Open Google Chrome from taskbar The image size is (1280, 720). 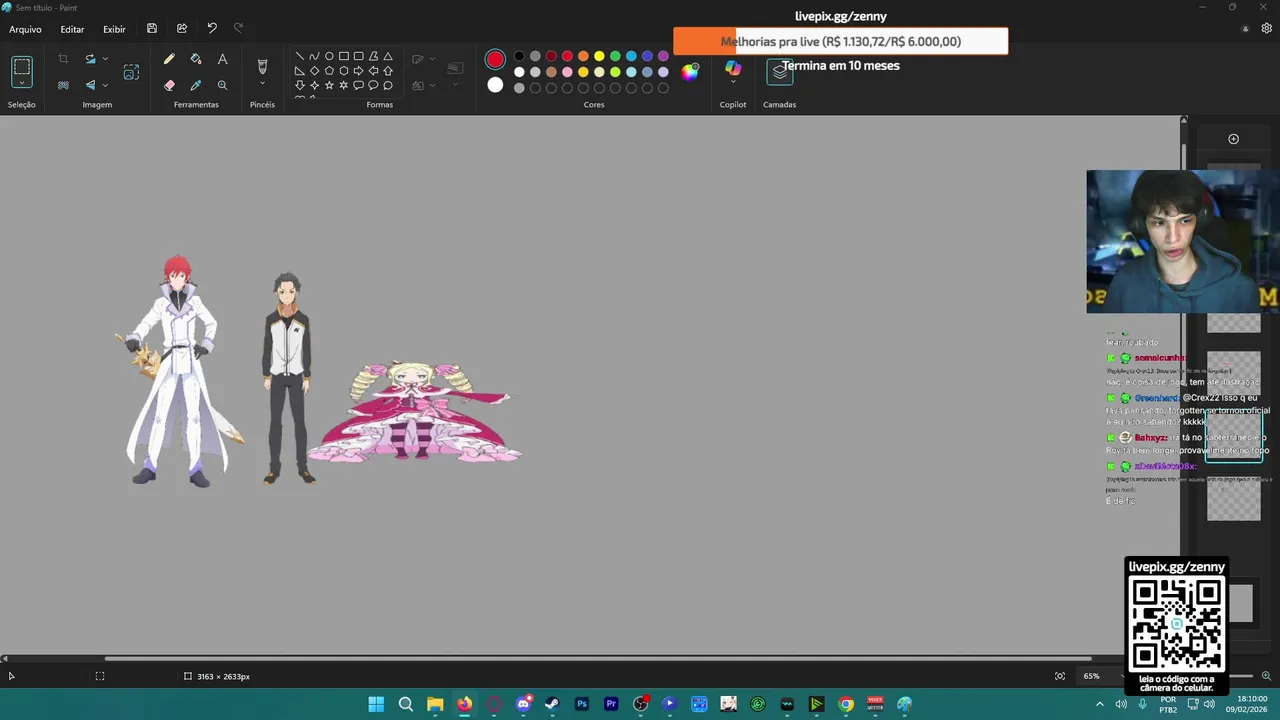(x=846, y=704)
